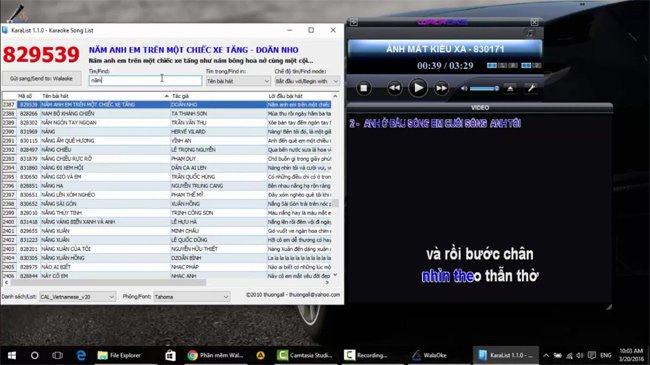Adjust the player volume slider
650x365 pixels.
tap(484, 88)
